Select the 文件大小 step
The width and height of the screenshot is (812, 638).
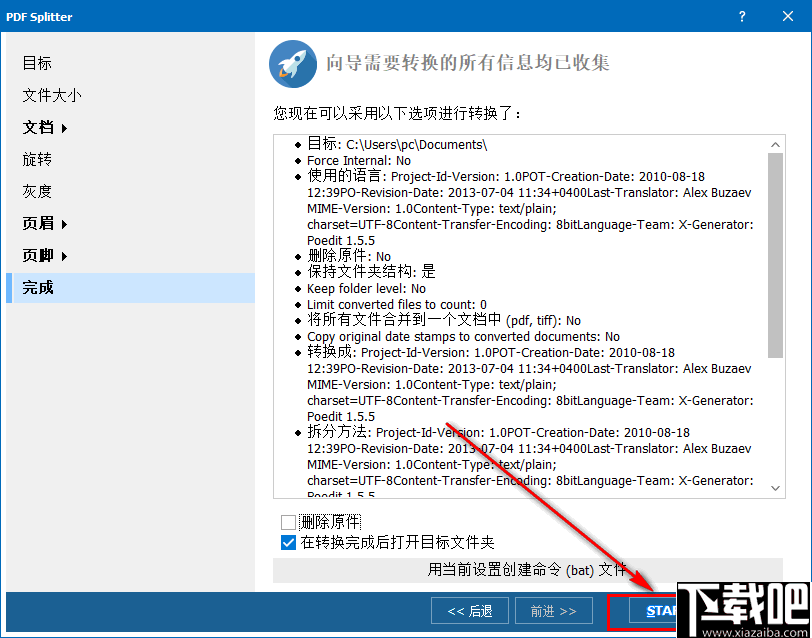51,95
